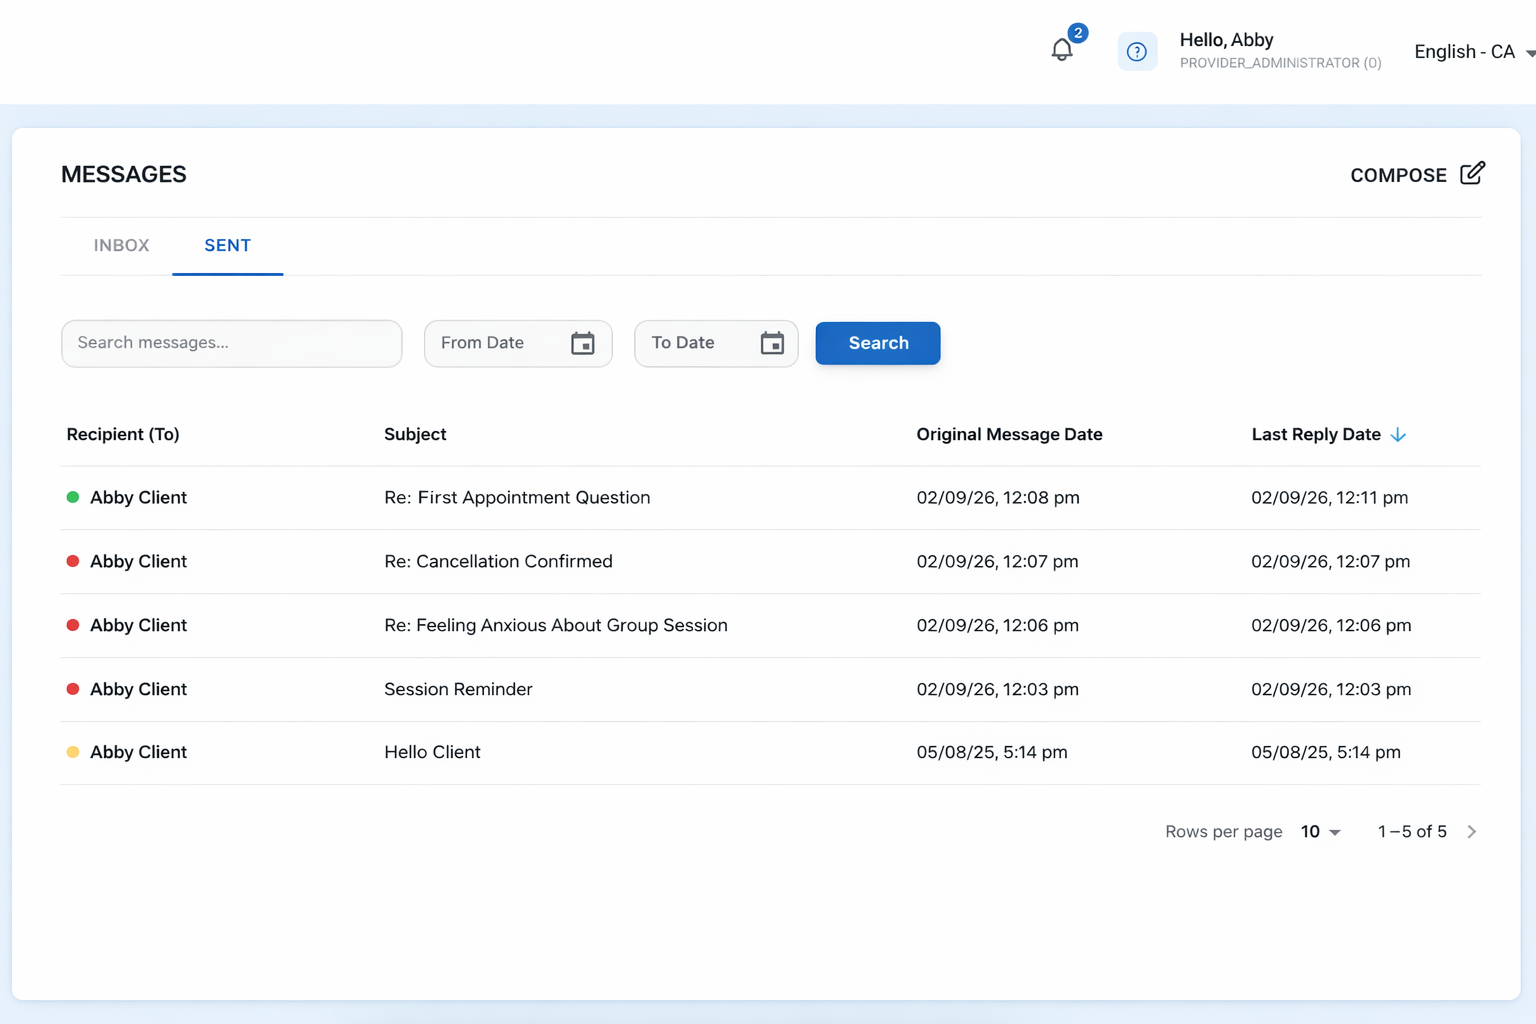The image size is (1536, 1024).
Task: Click green status dot on First Appointment row
Action: point(73,497)
